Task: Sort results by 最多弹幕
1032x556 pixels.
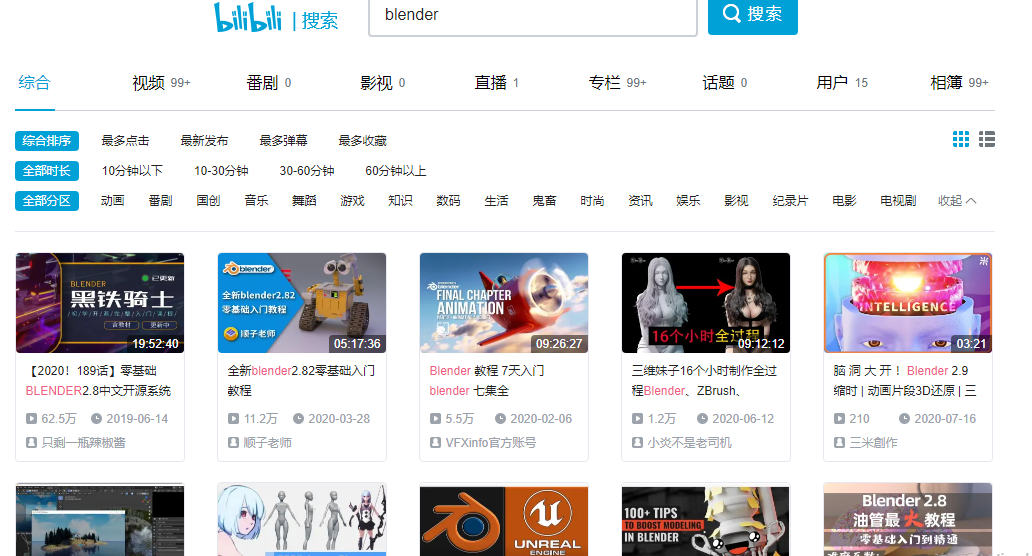Action: click(283, 141)
